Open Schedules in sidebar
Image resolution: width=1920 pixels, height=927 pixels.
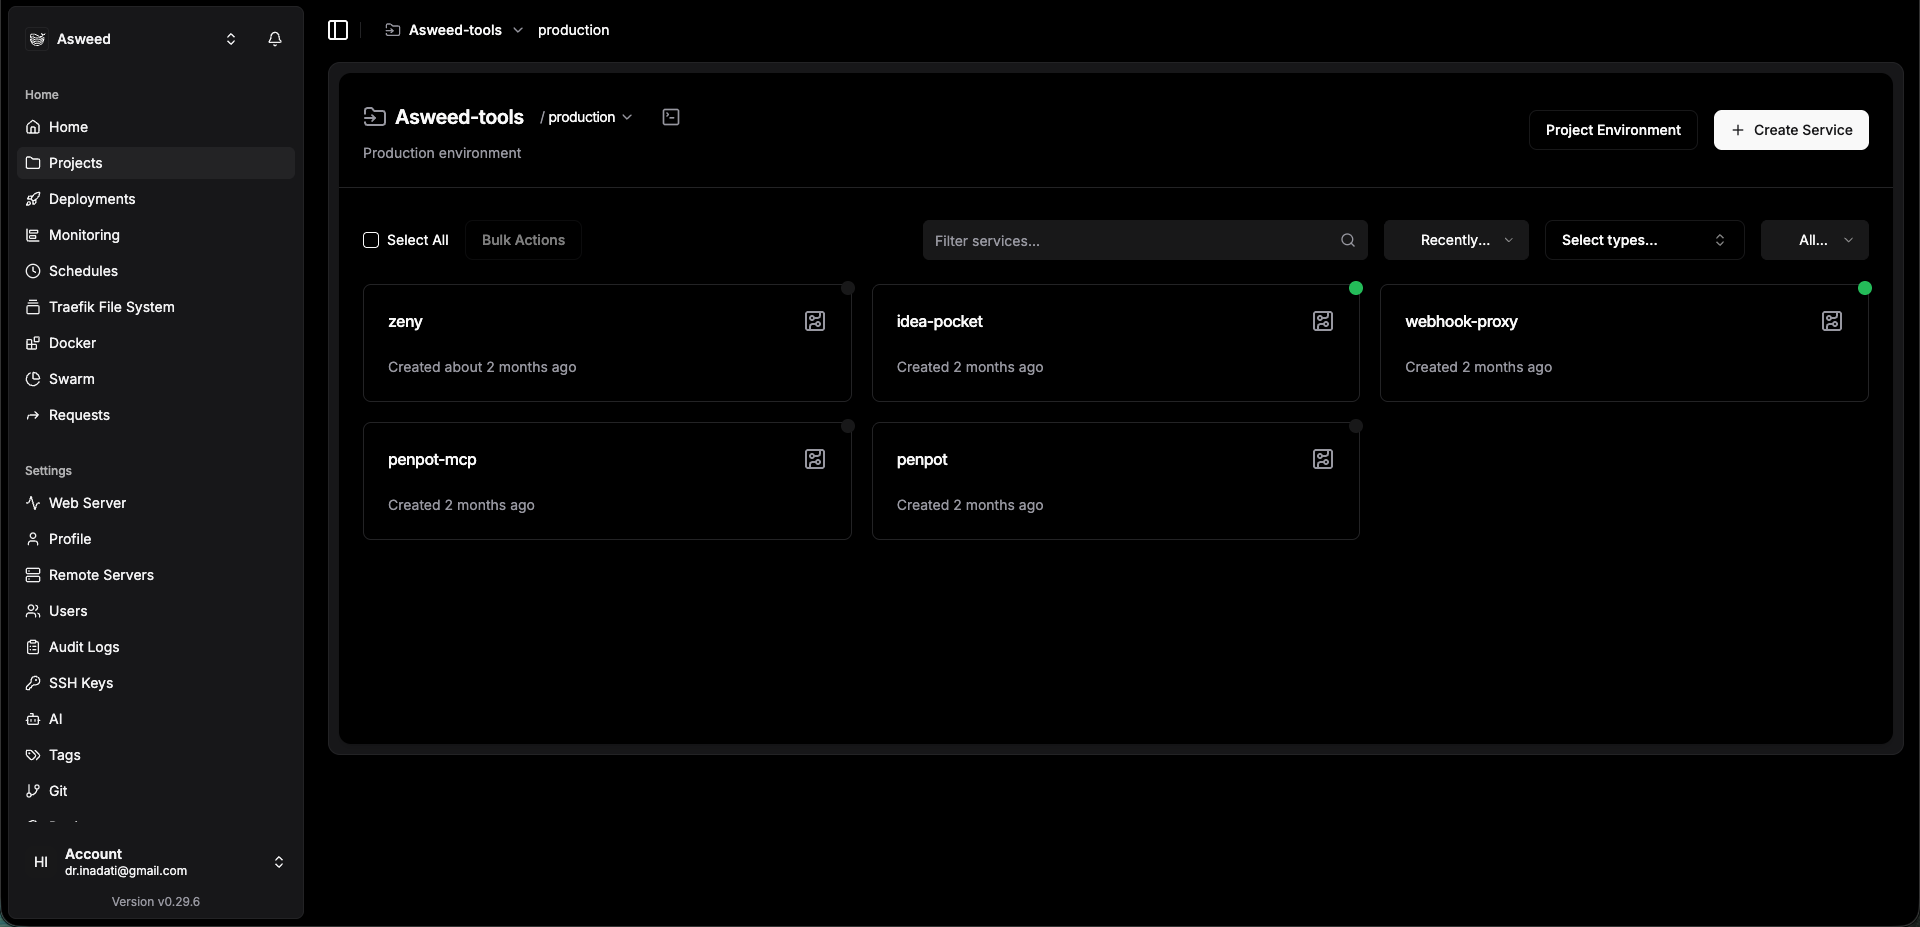(156, 271)
